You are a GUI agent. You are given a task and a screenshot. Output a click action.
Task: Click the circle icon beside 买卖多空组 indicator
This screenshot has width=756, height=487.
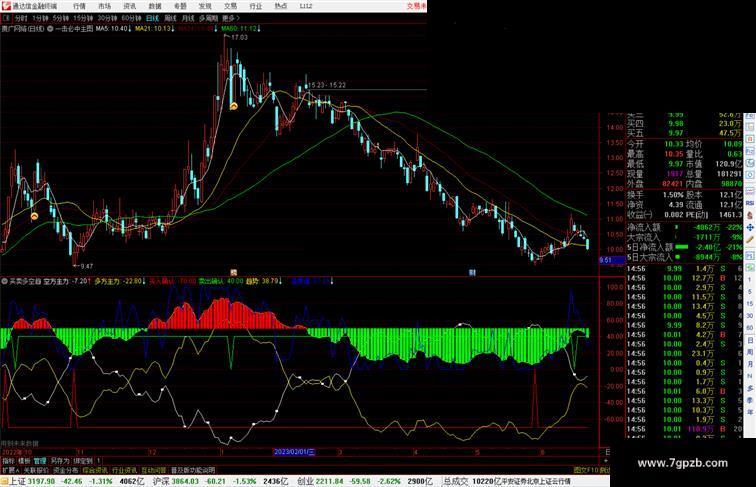click(x=4, y=281)
